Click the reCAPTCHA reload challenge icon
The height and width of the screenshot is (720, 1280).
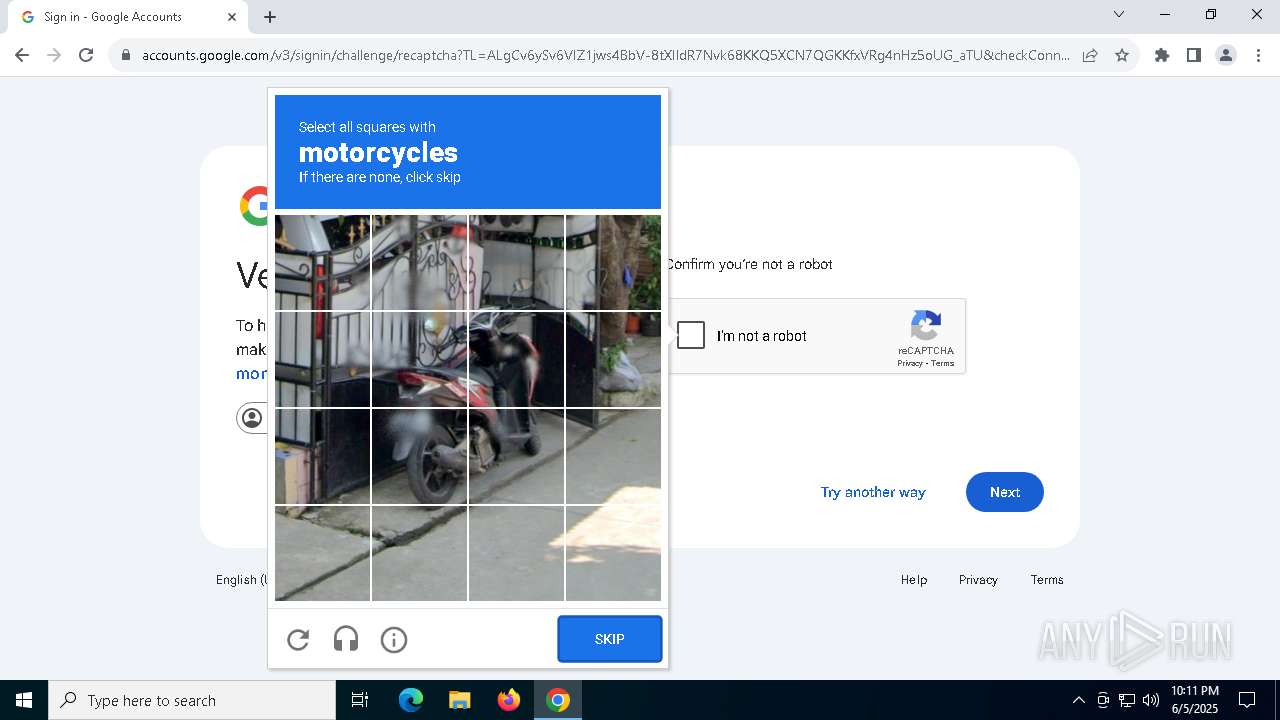coord(298,640)
